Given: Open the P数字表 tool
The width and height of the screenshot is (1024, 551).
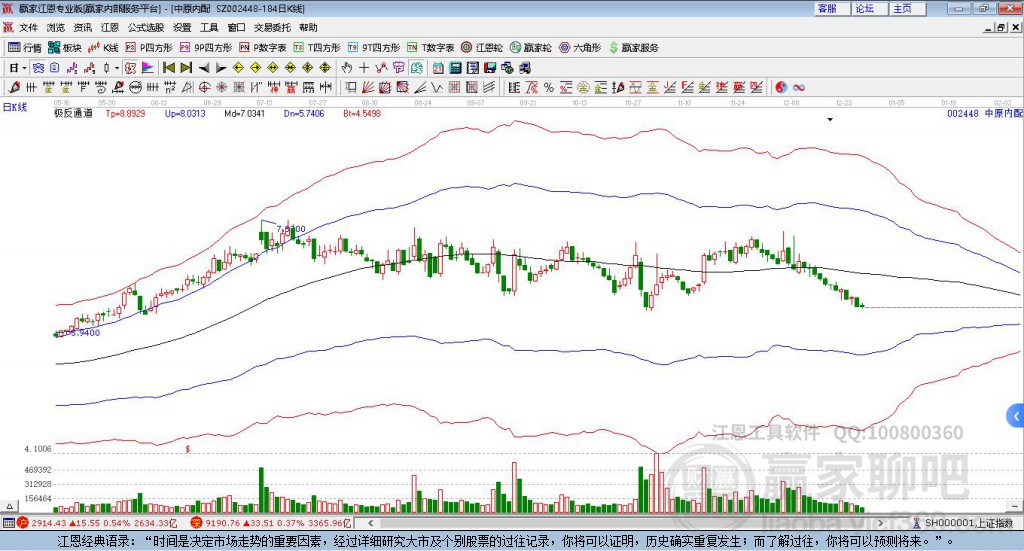Looking at the screenshot, I should [x=263, y=48].
